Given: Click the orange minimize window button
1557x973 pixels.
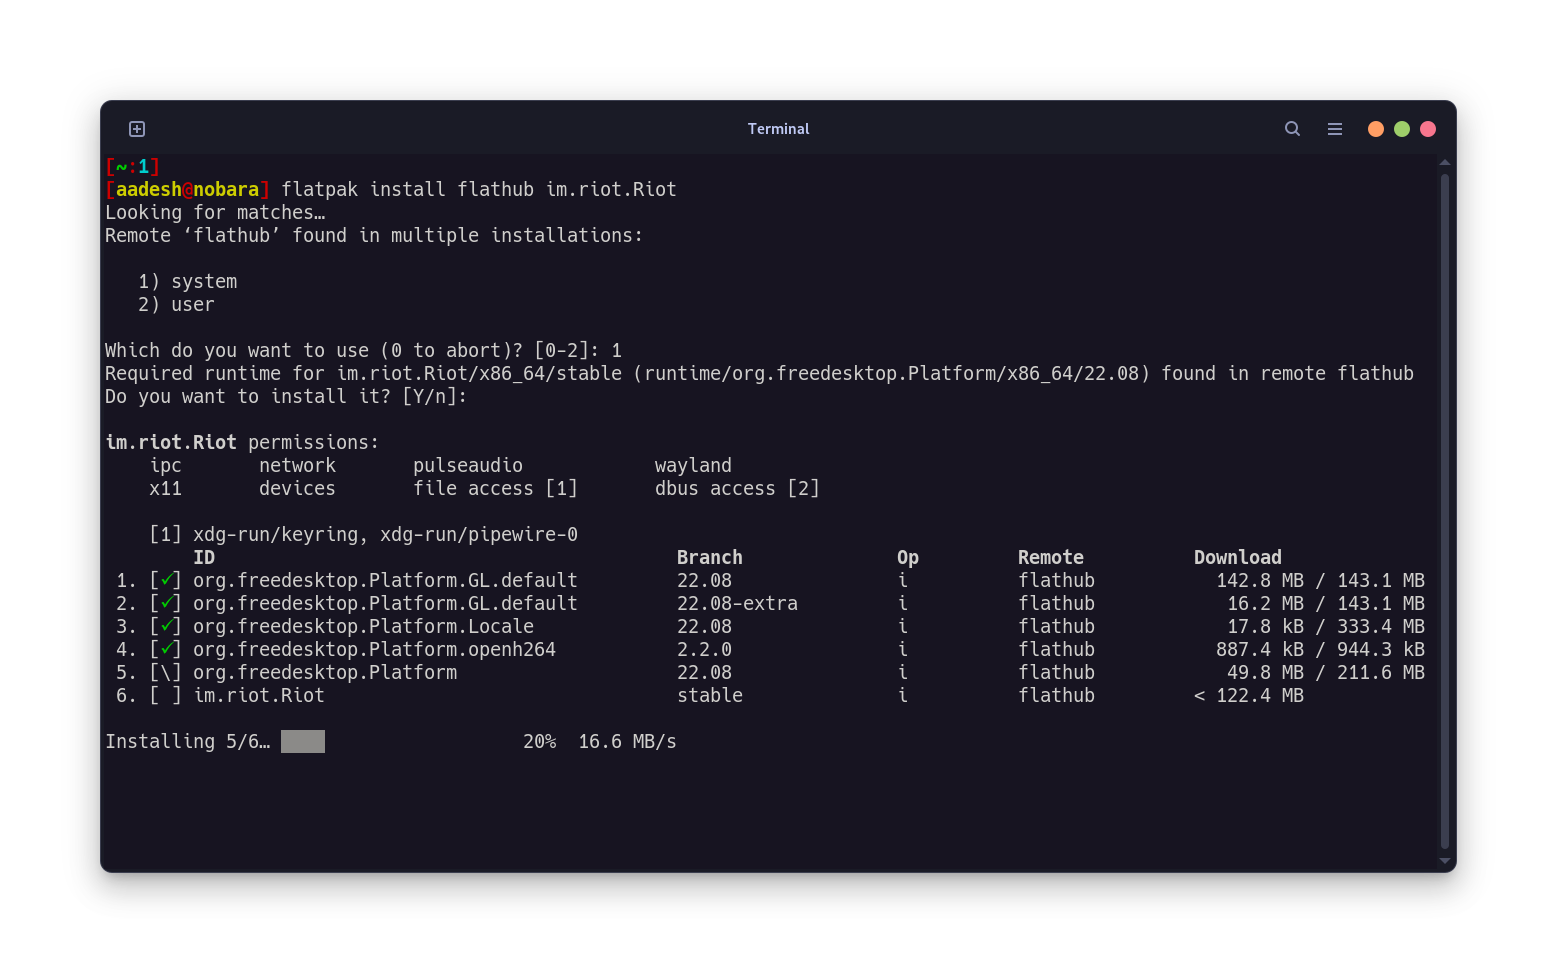Looking at the screenshot, I should pos(1376,129).
